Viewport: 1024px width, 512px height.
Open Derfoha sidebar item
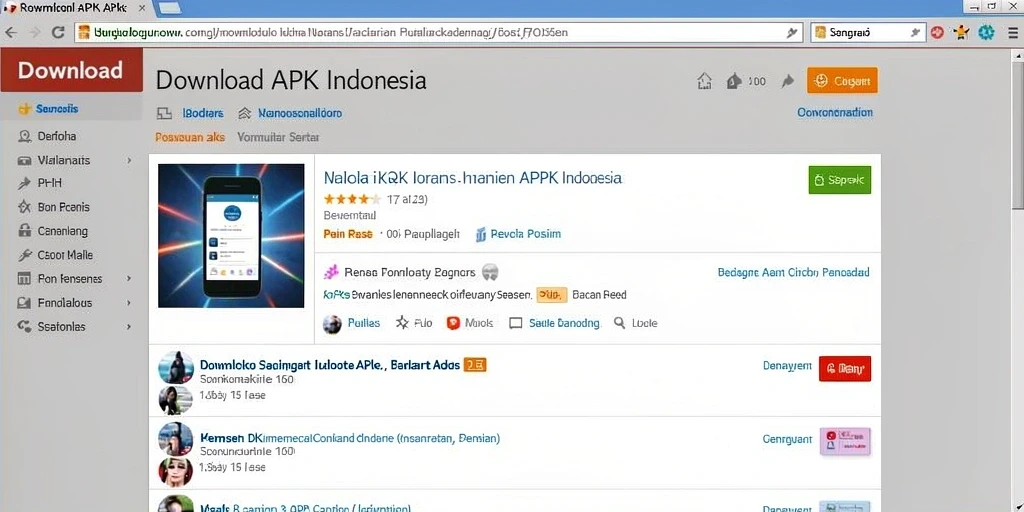(x=56, y=136)
